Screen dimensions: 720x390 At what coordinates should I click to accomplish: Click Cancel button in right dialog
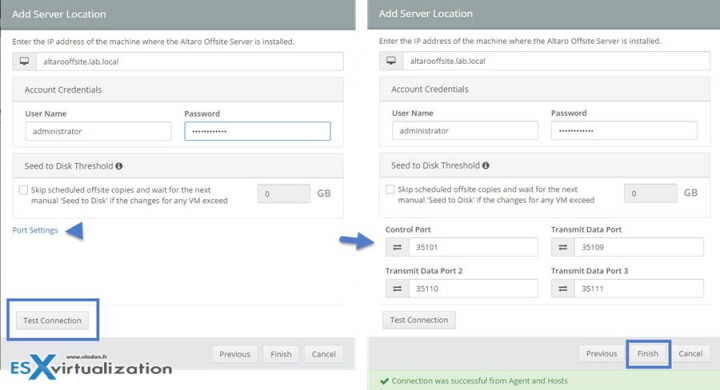[691, 354]
